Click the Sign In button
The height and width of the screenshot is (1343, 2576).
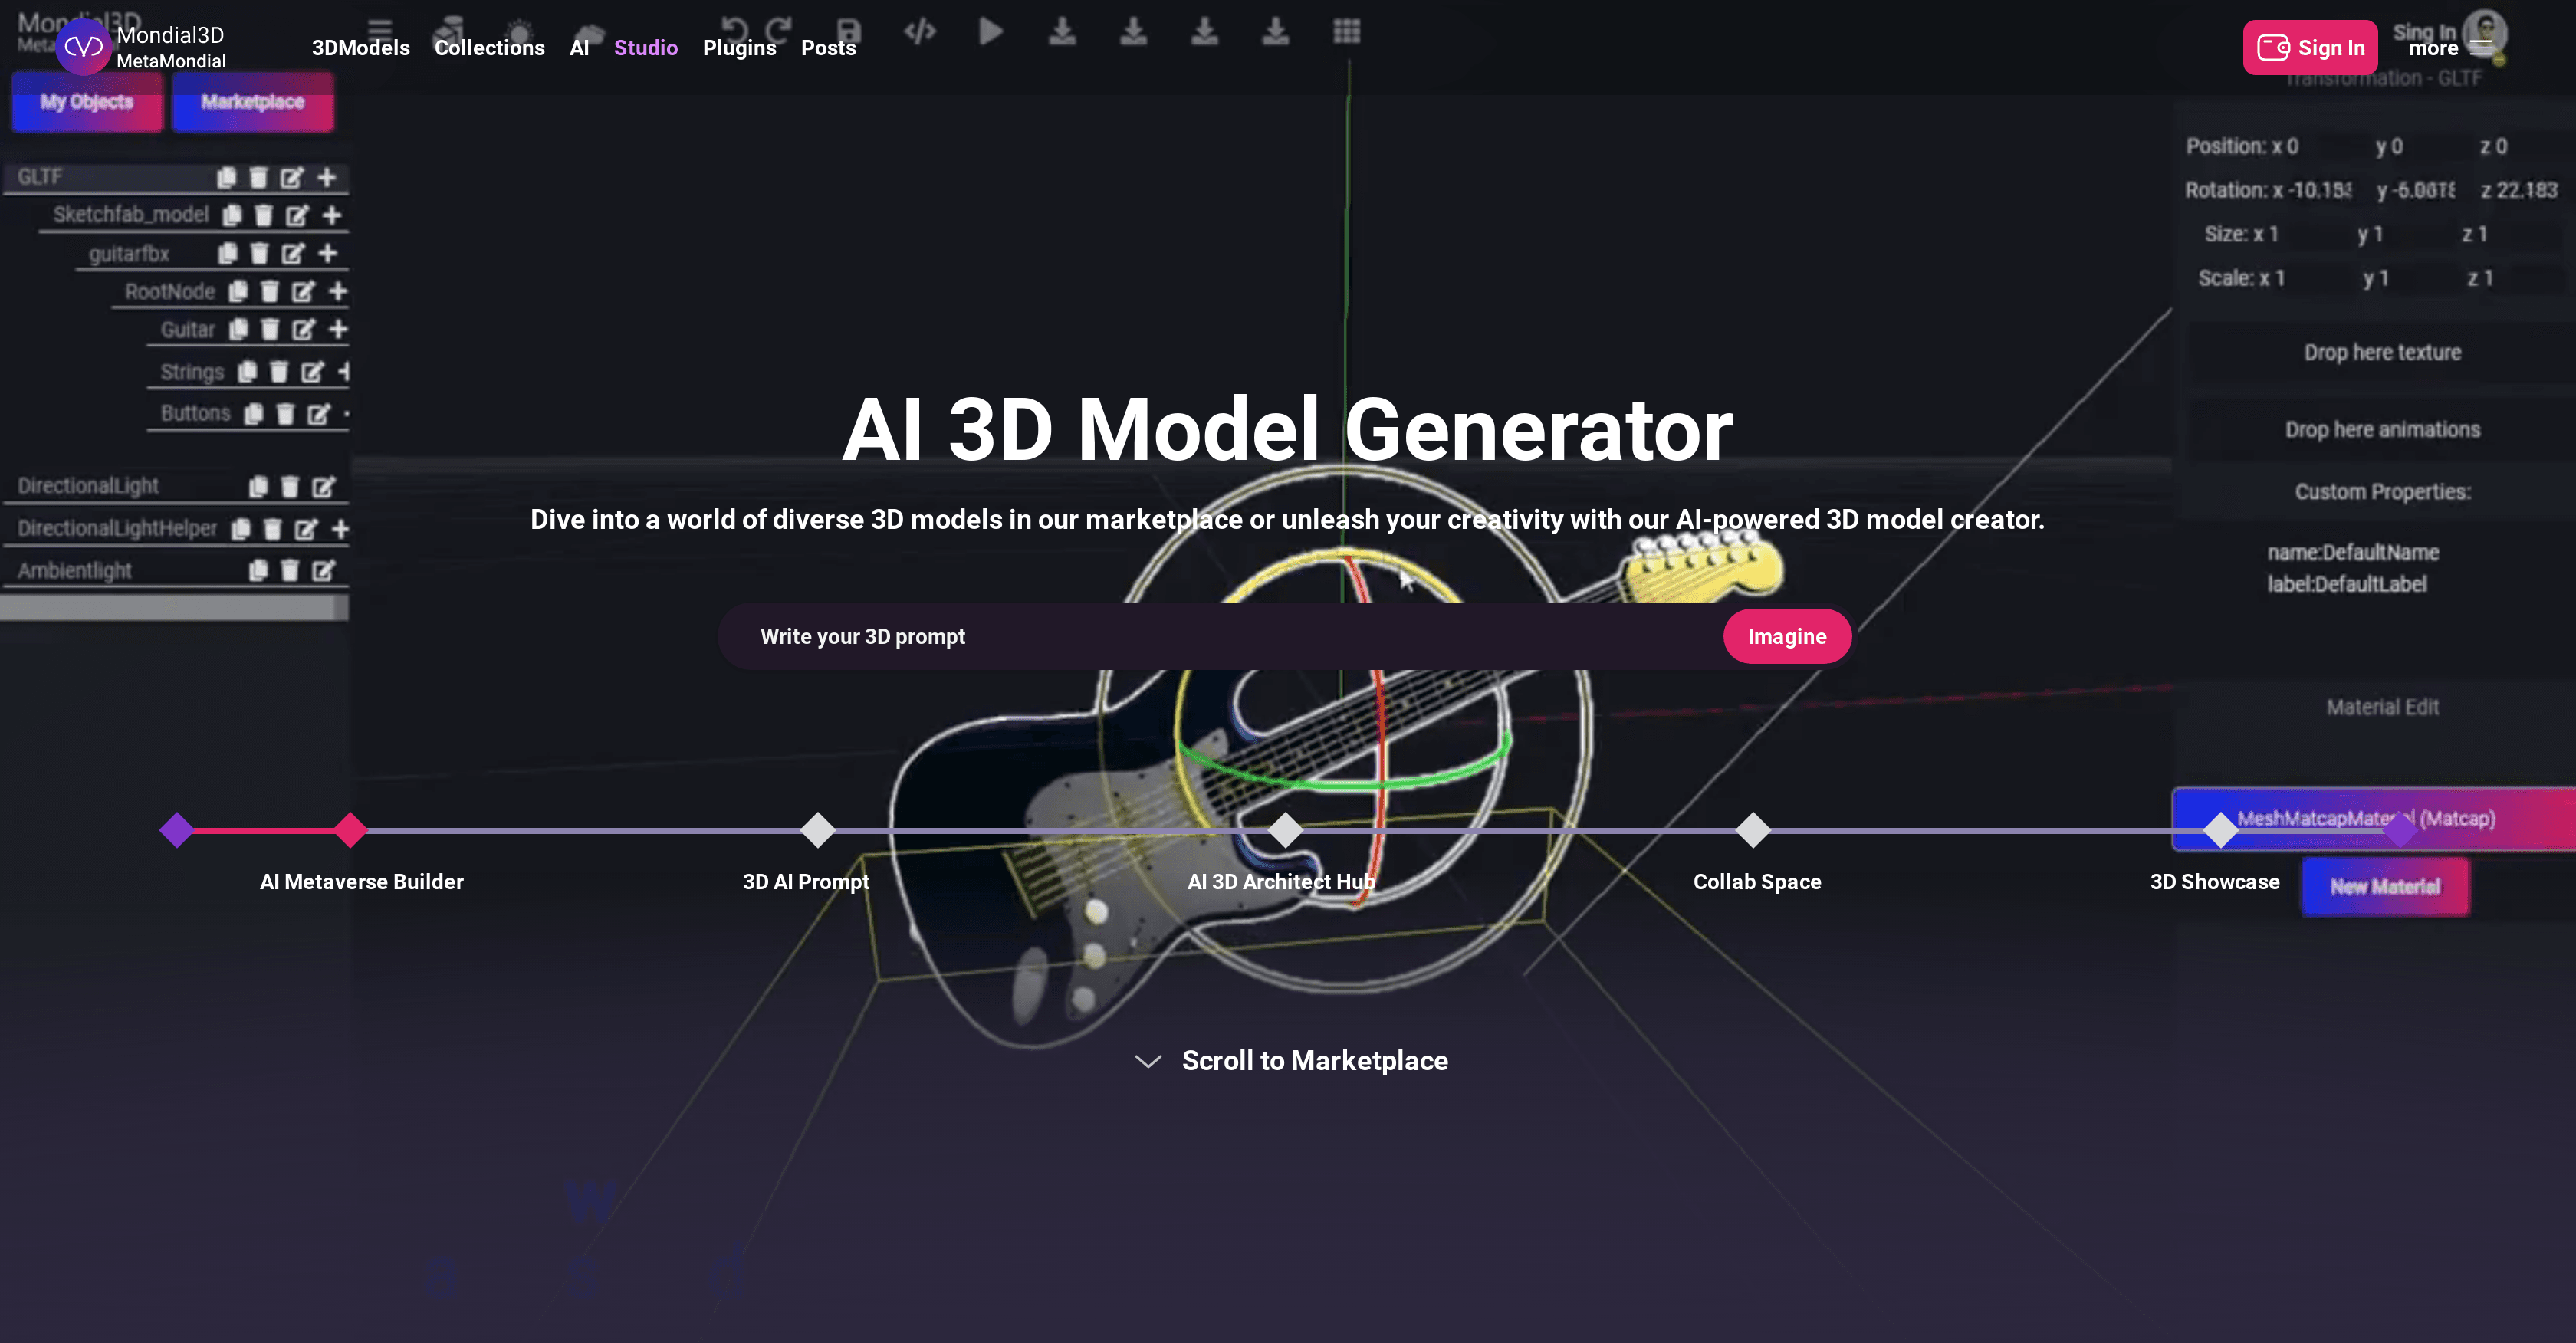pyautogui.click(x=2310, y=47)
